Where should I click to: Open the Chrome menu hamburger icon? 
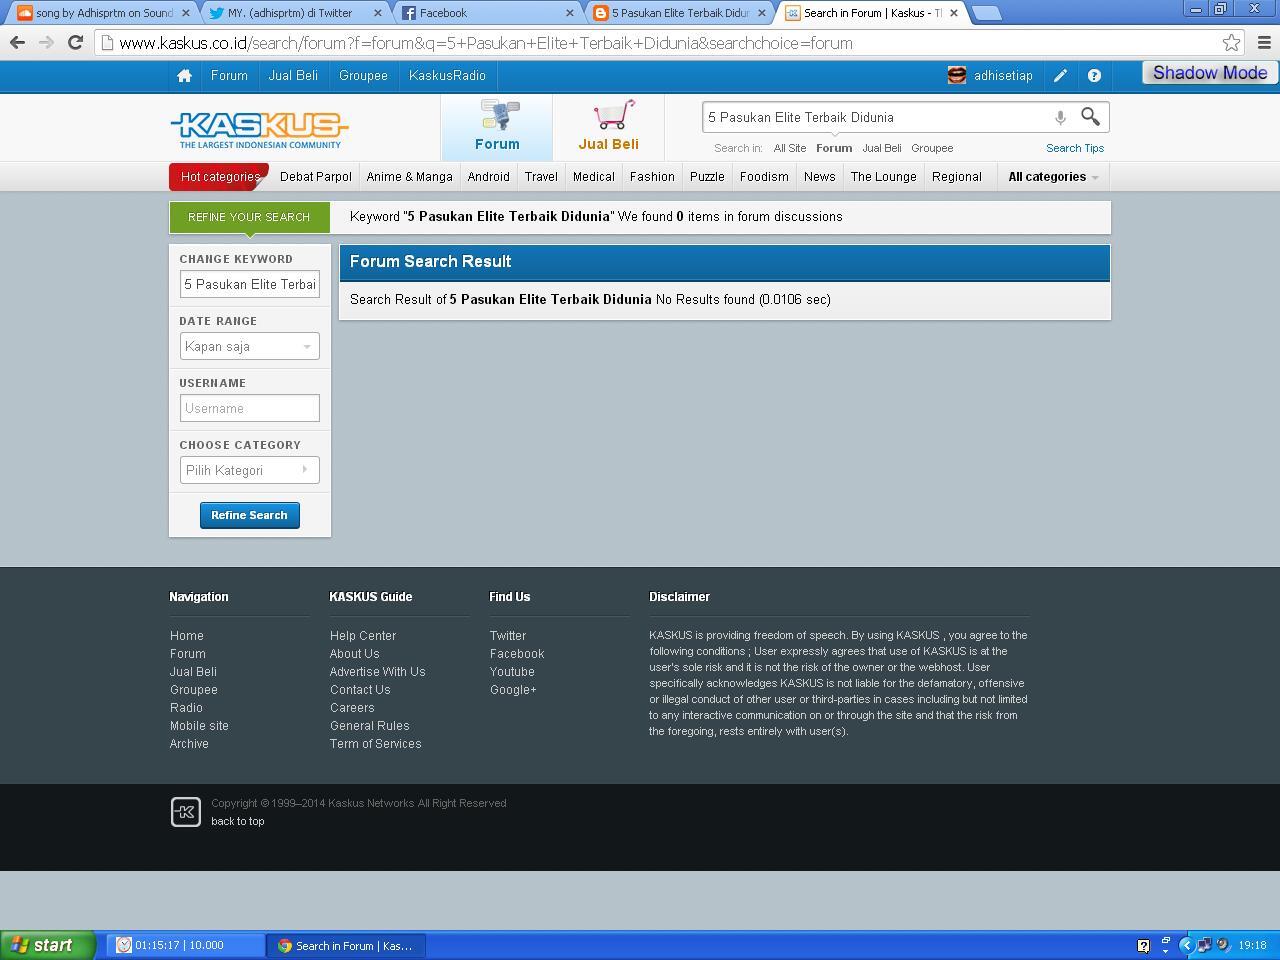tap(1263, 43)
